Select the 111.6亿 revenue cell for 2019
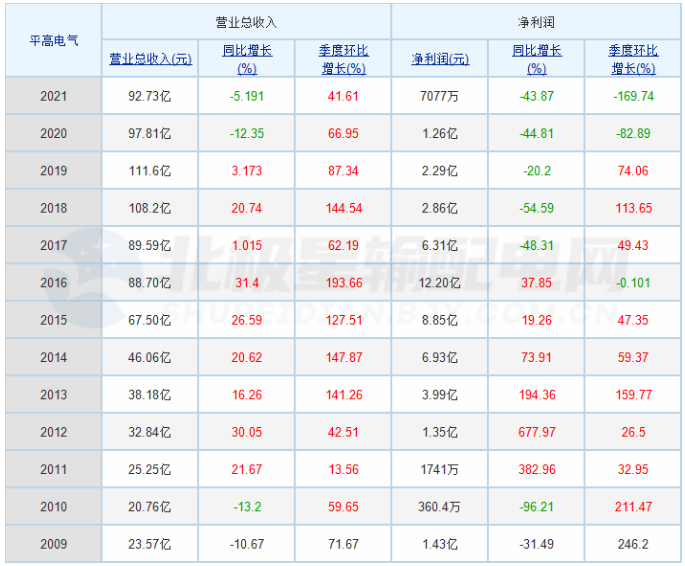685x566 pixels. (150, 171)
